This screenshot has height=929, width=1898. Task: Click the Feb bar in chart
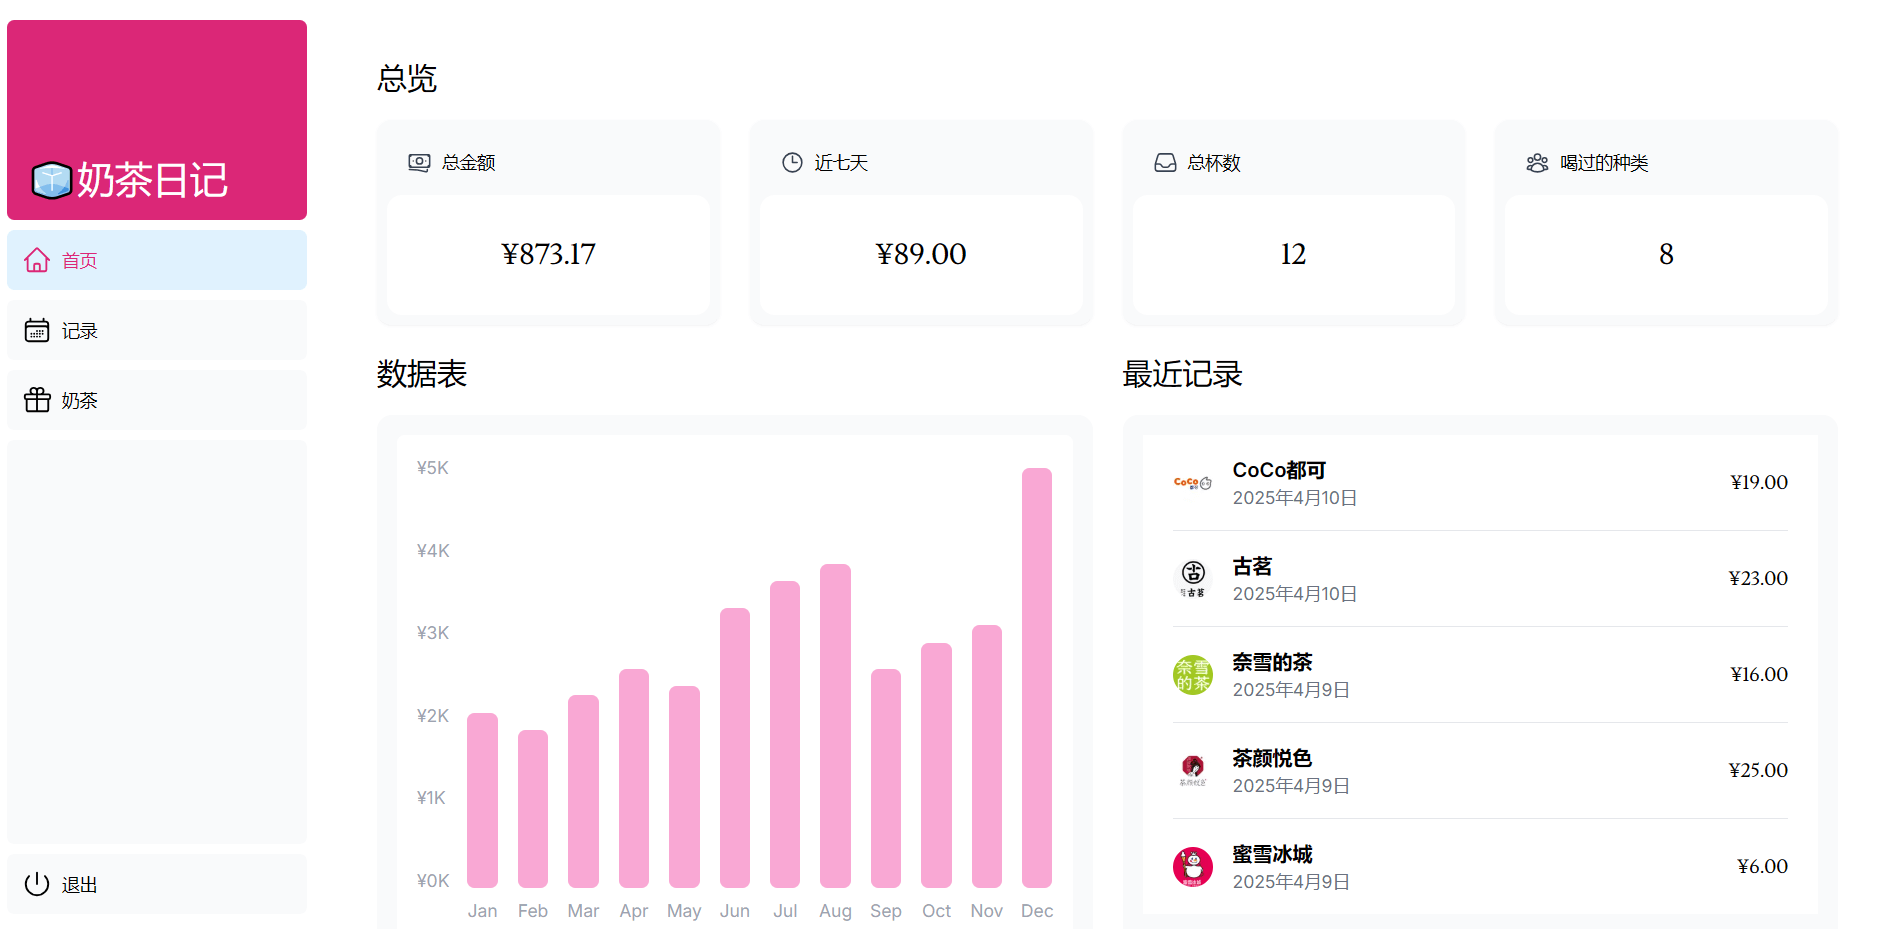click(533, 809)
